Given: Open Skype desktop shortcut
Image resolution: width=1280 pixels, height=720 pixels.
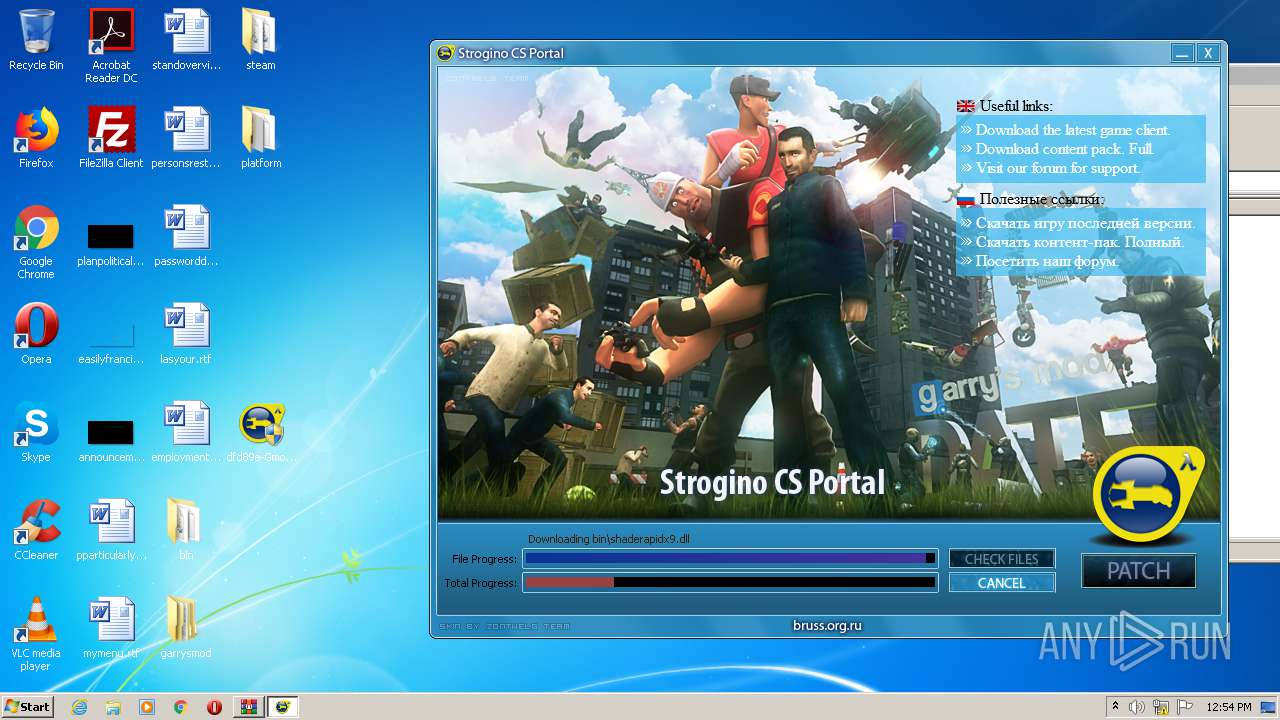Looking at the screenshot, I should (36, 432).
